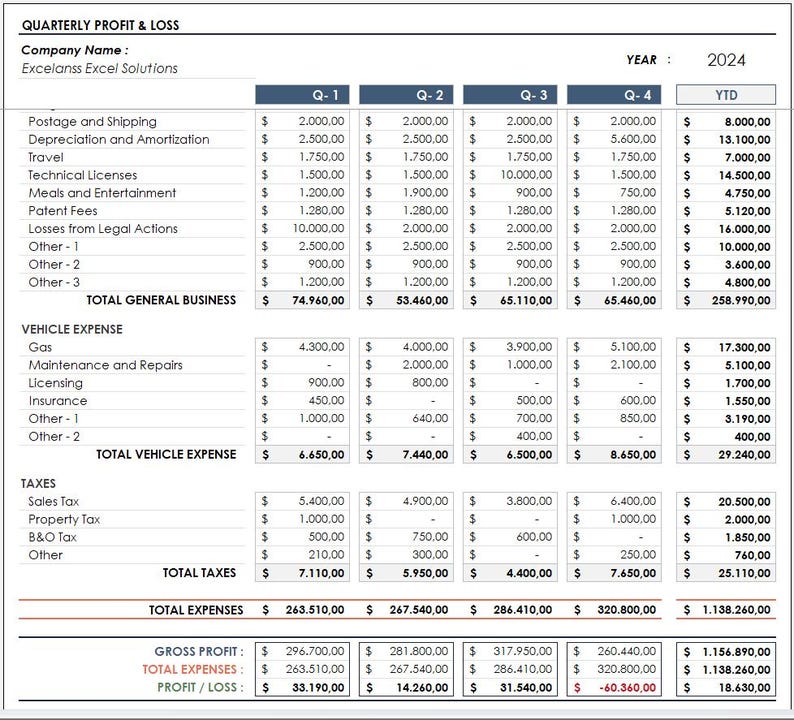
Task: Click the Q- 3 column header
Action: coord(510,95)
